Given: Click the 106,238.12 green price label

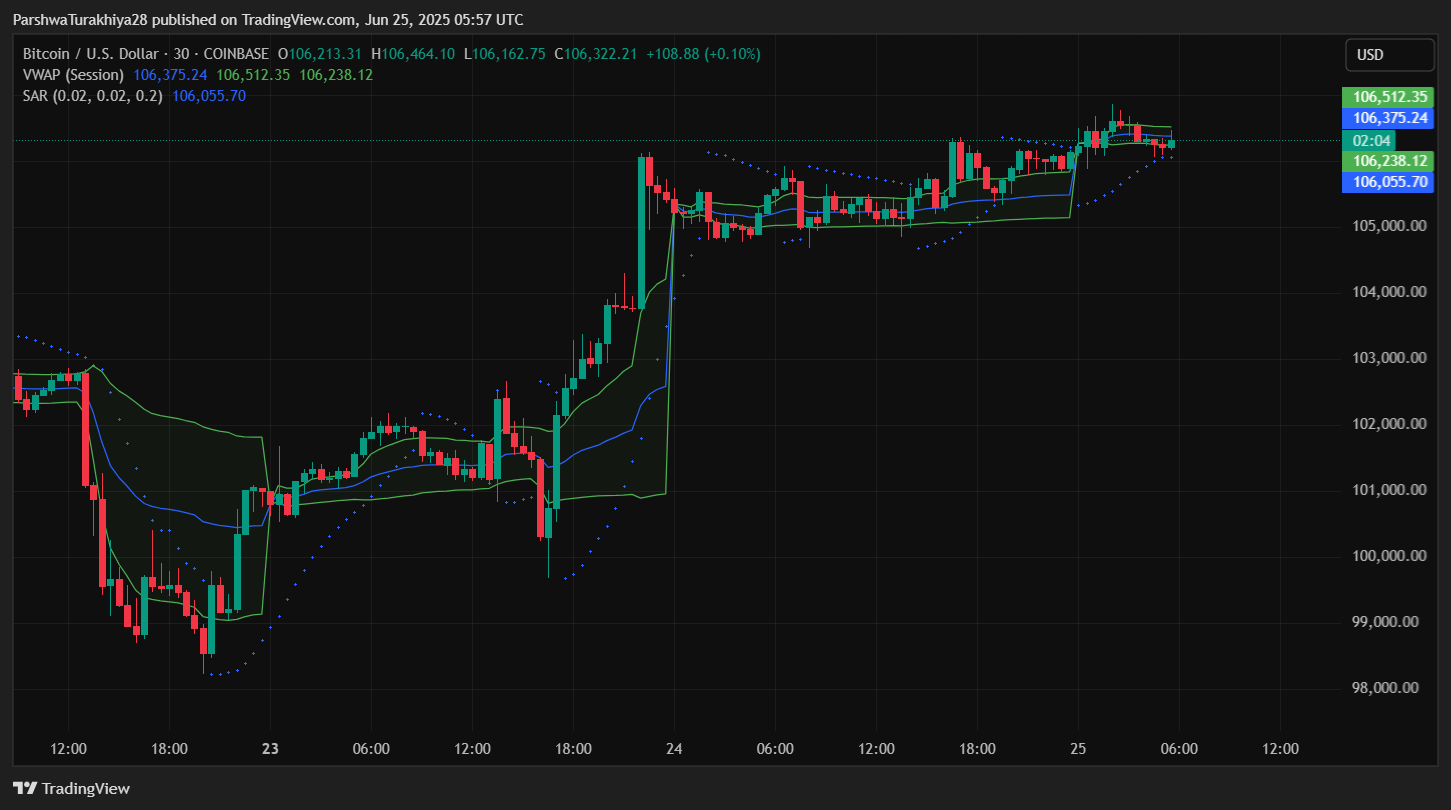Looking at the screenshot, I should tap(1387, 161).
